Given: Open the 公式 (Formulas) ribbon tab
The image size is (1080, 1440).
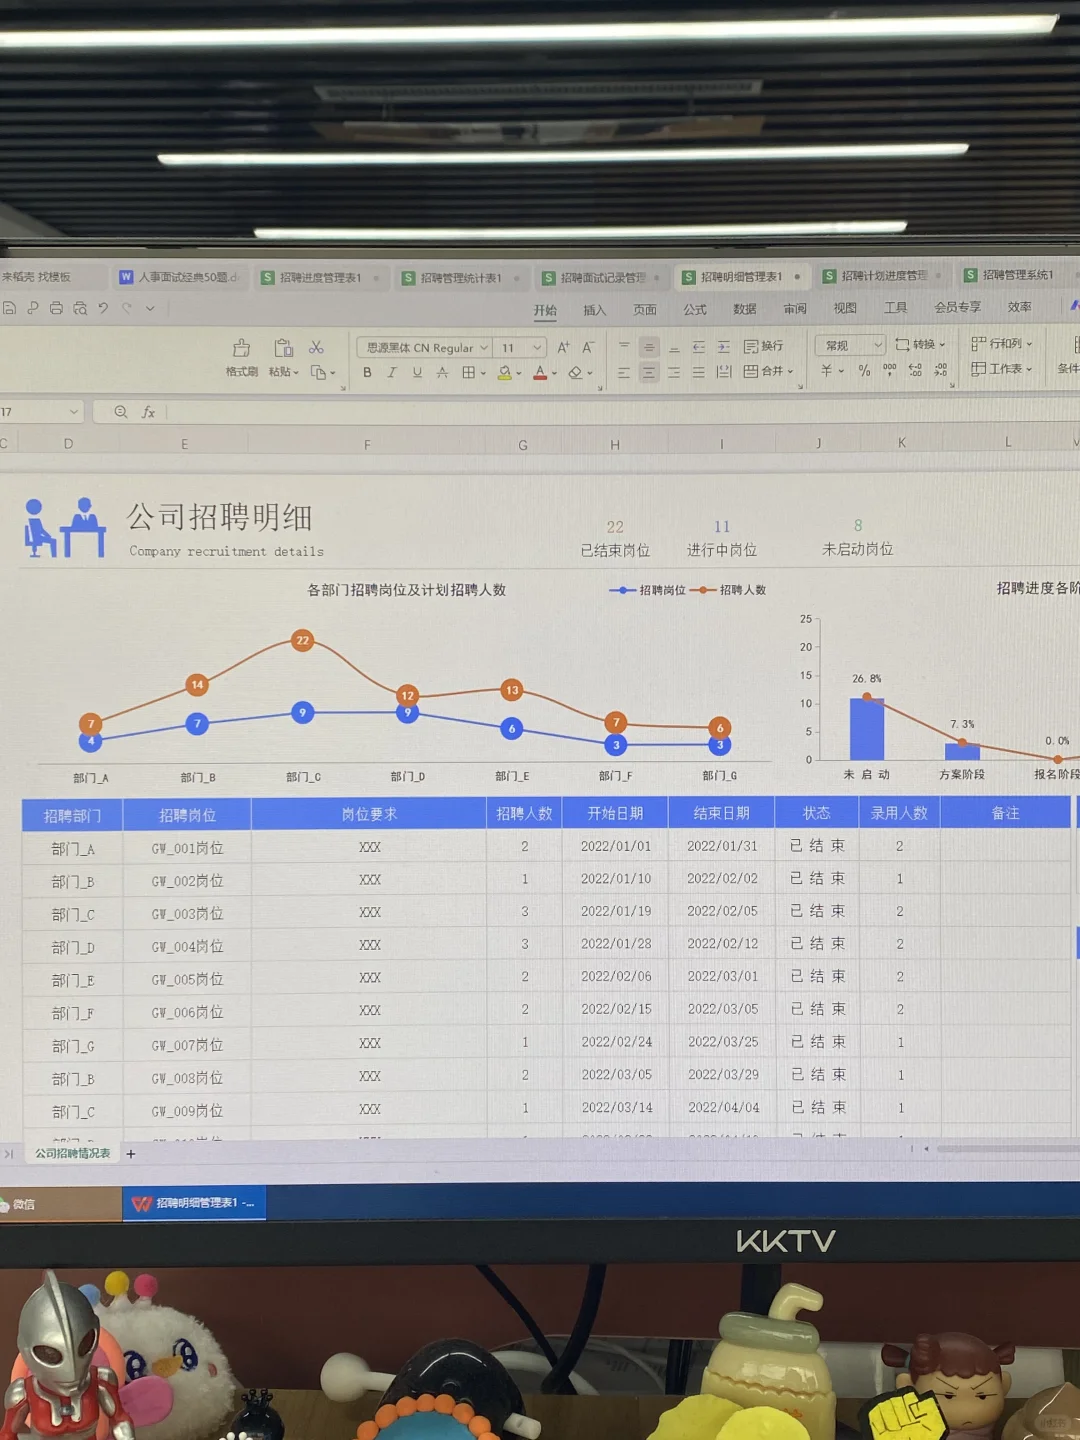Looking at the screenshot, I should tap(695, 310).
